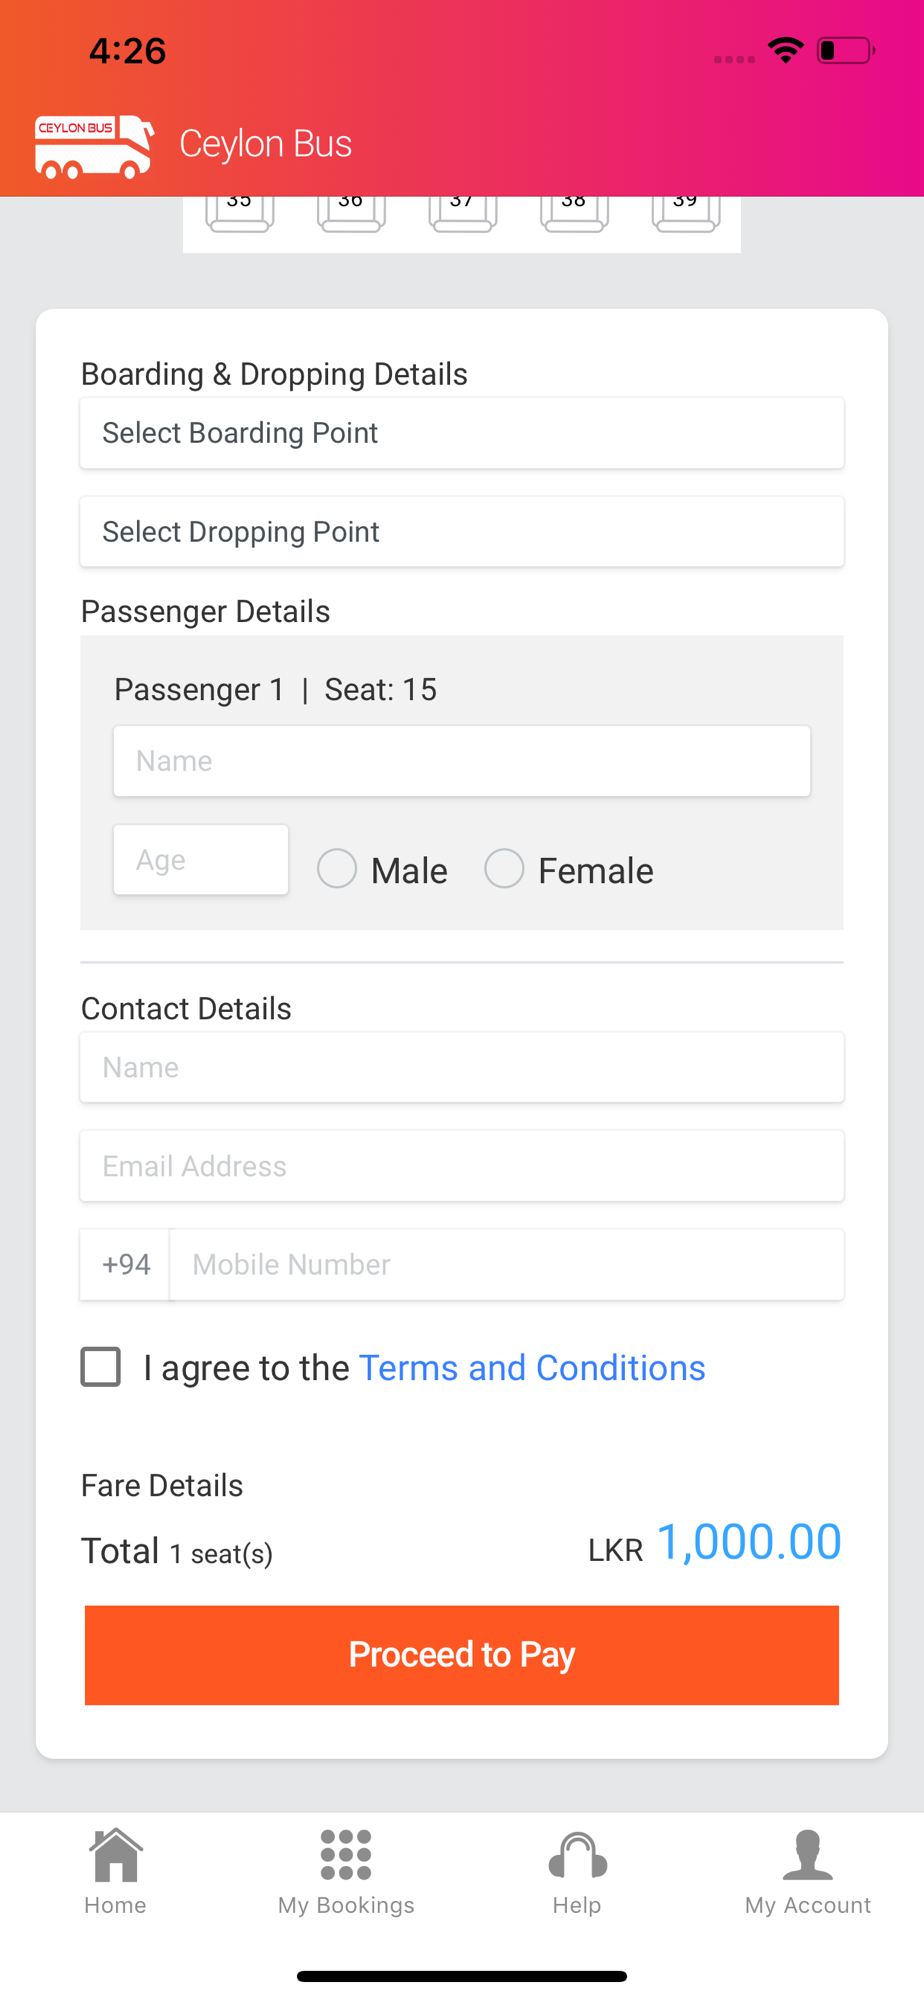Image resolution: width=924 pixels, height=2000 pixels.
Task: Click the Proceed to Pay button
Action: 462,1655
